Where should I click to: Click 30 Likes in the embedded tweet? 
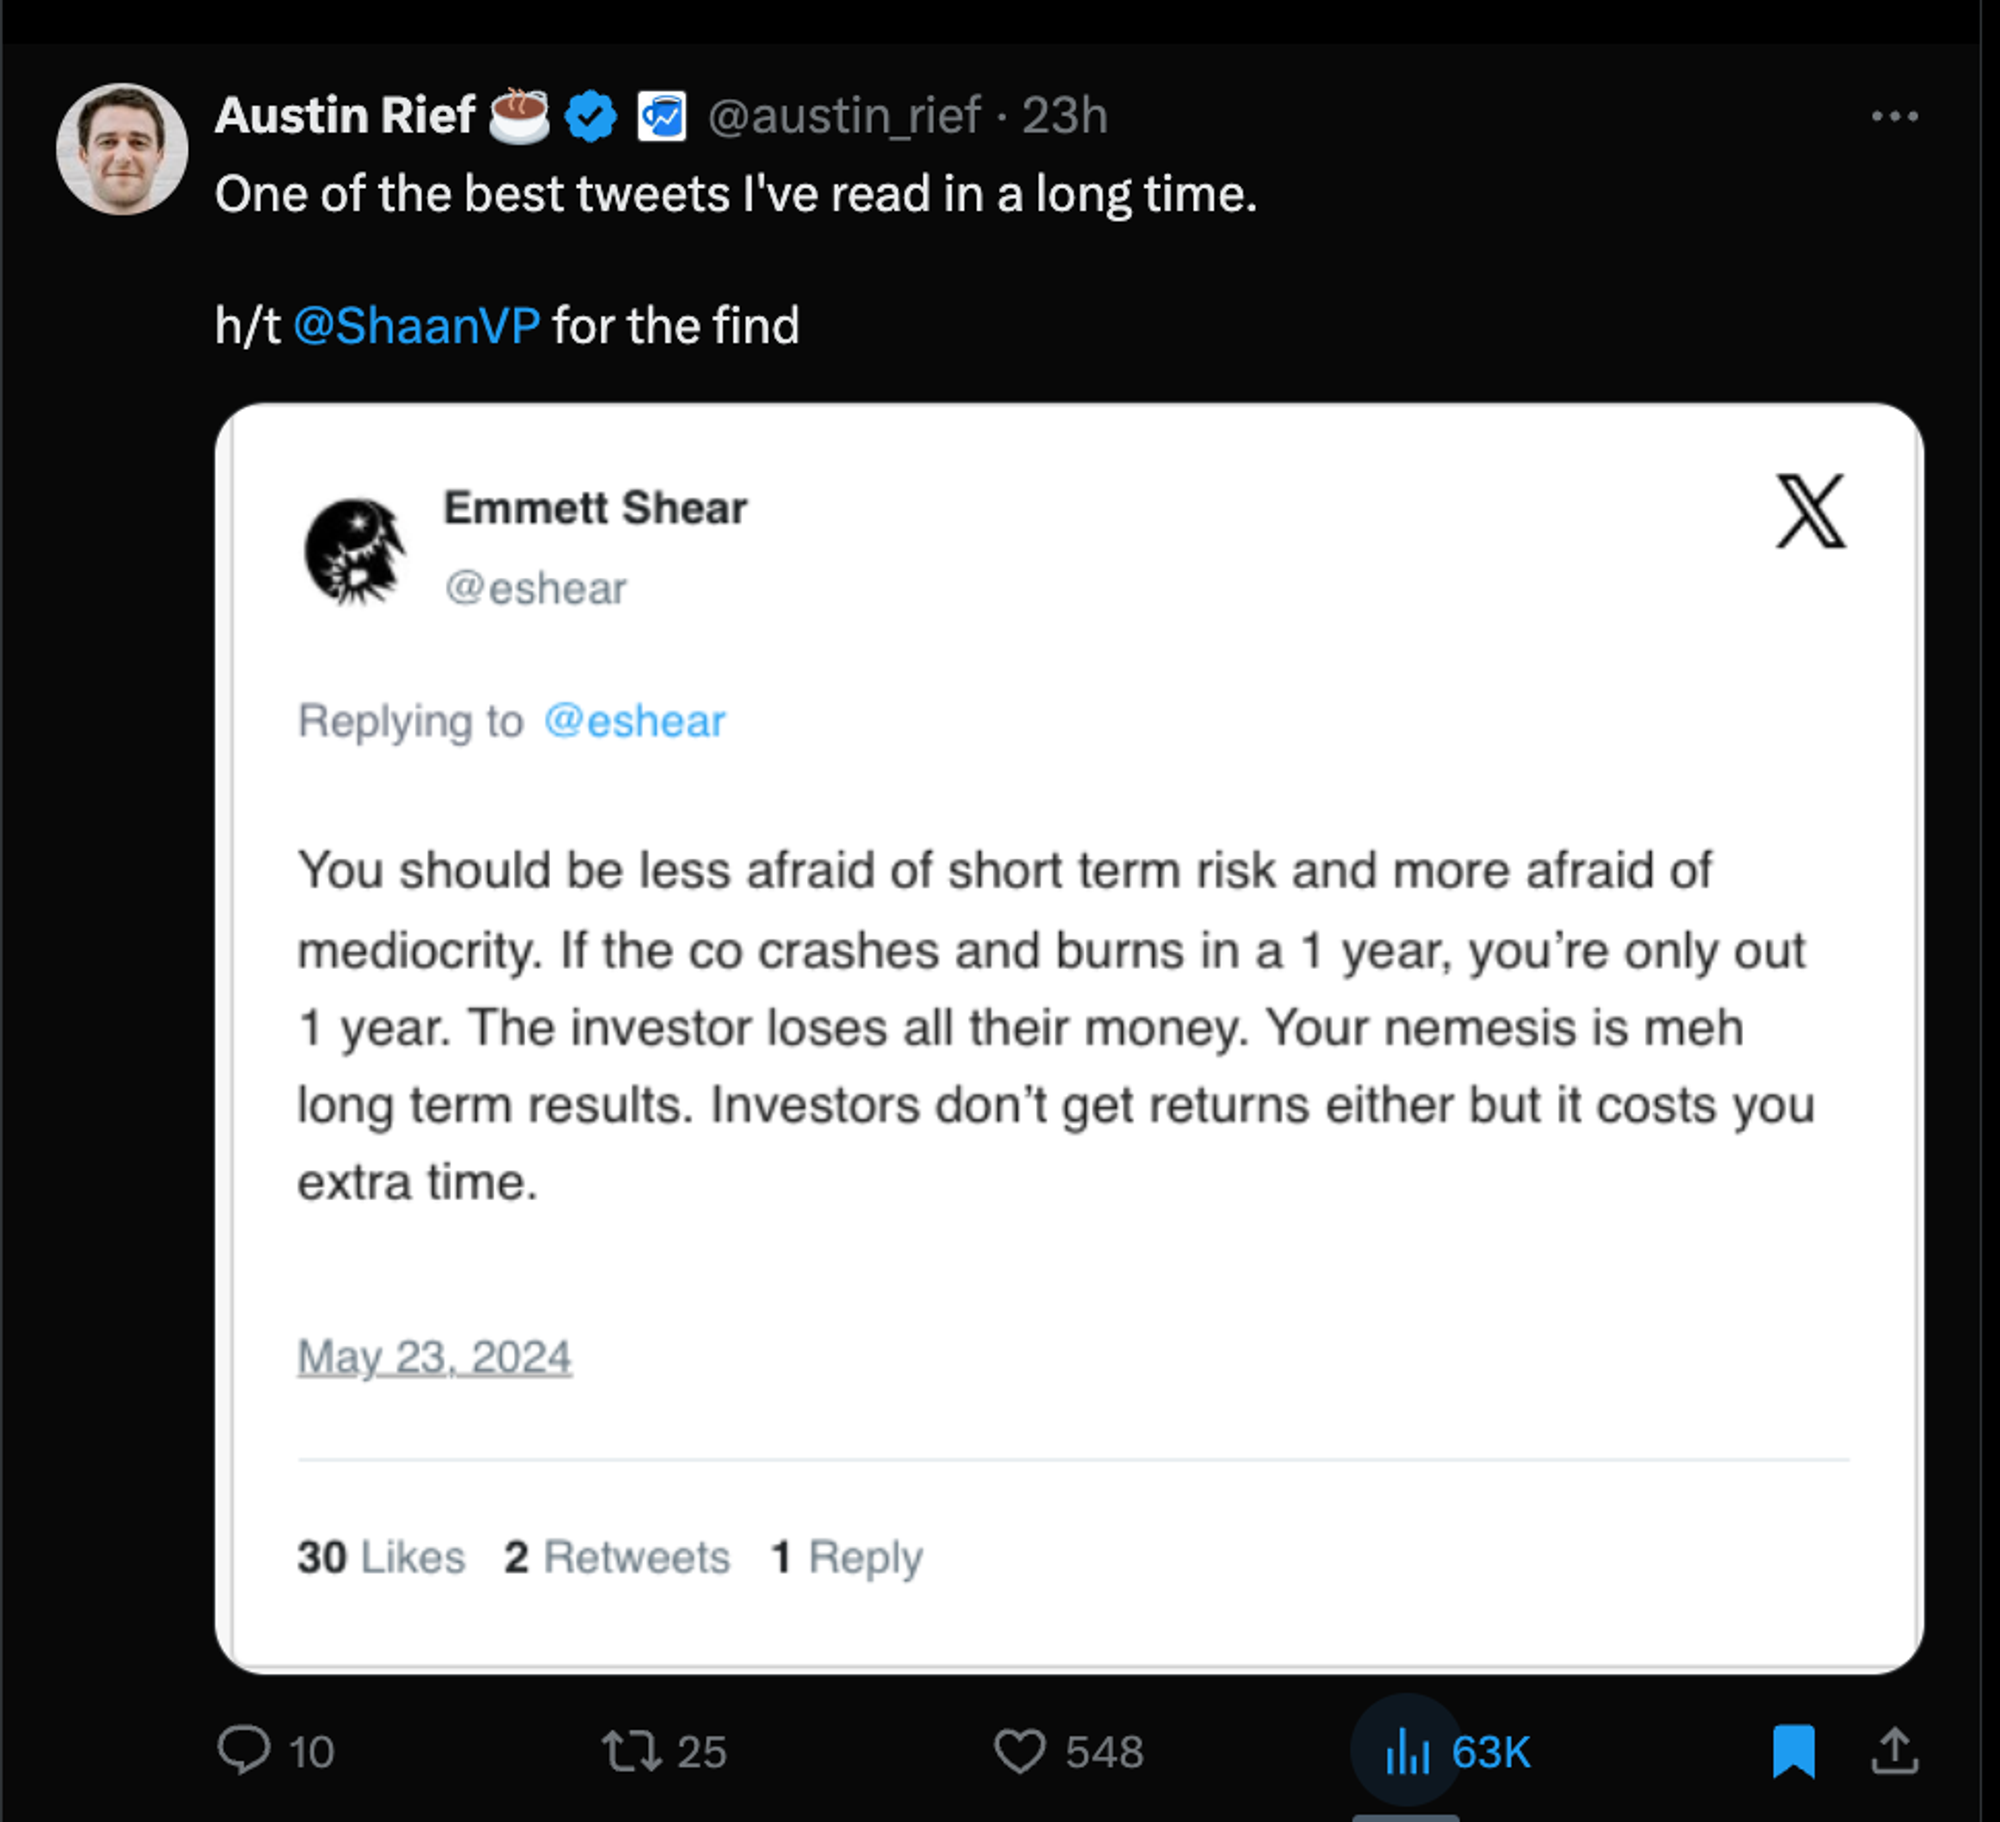(381, 1557)
